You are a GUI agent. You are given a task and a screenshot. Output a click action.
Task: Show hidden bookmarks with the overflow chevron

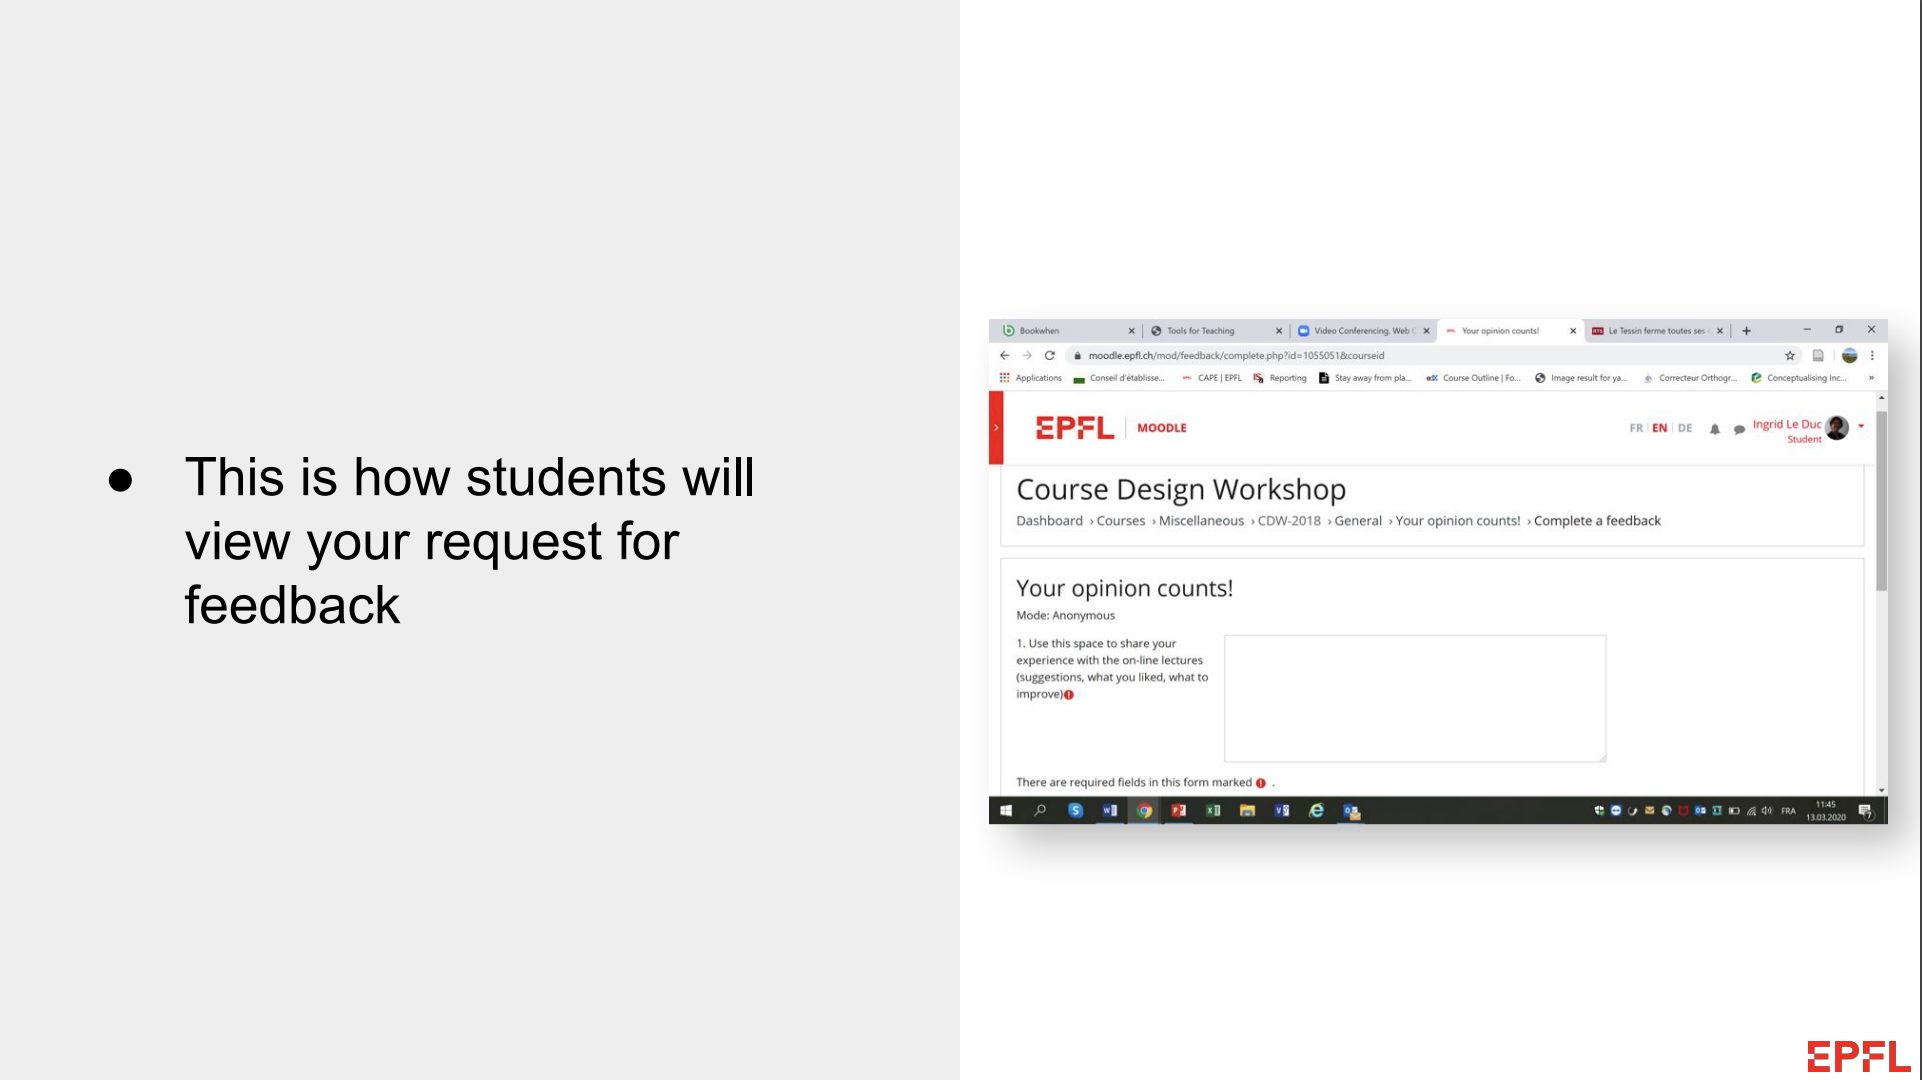(1871, 378)
